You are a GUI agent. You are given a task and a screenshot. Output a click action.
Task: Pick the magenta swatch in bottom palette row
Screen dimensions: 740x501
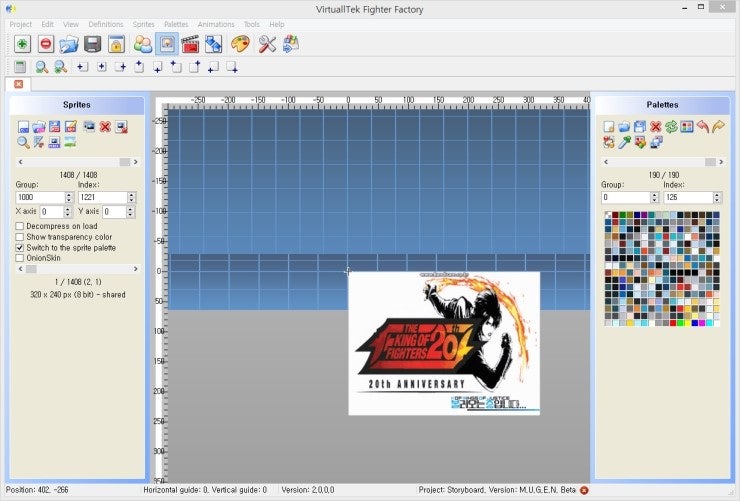702,323
